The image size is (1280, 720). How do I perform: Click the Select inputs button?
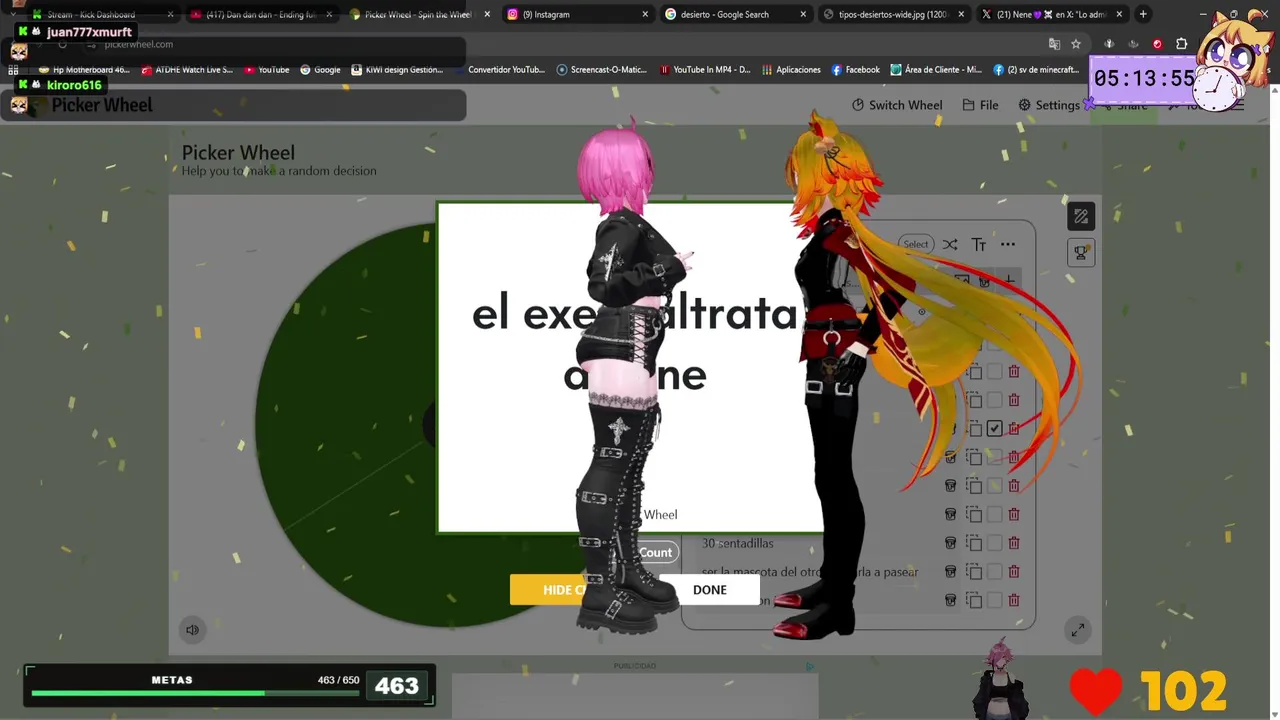(916, 244)
